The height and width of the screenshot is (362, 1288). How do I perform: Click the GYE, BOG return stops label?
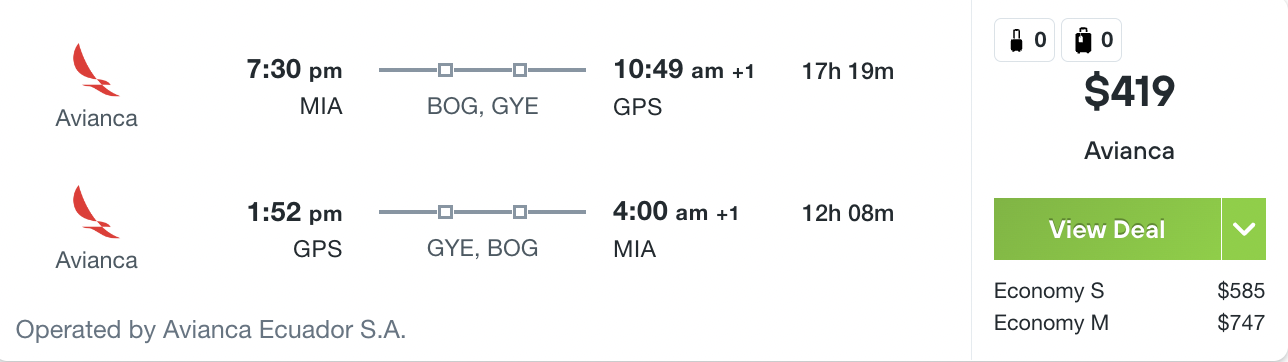click(482, 248)
